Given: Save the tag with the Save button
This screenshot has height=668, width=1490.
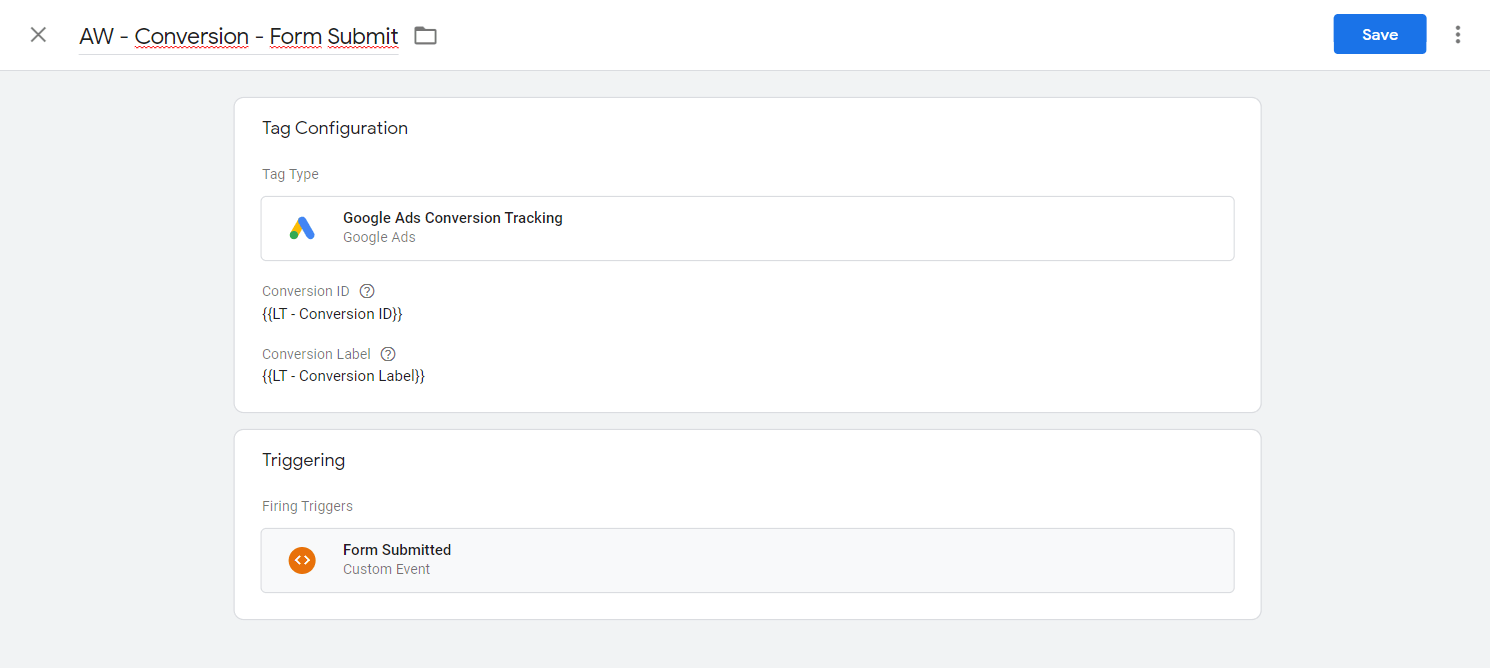Looking at the screenshot, I should (x=1380, y=34).
